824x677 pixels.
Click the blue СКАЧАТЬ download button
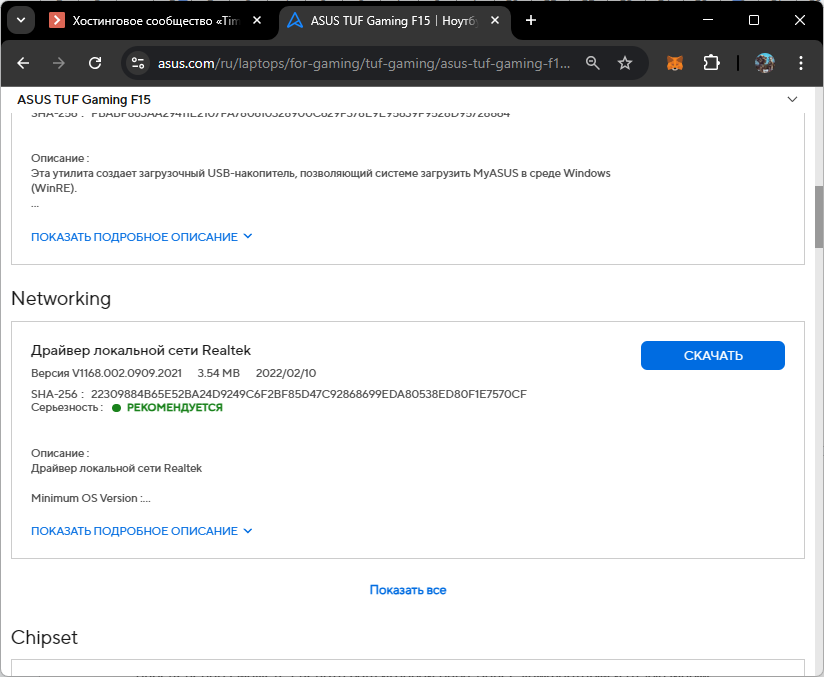712,355
